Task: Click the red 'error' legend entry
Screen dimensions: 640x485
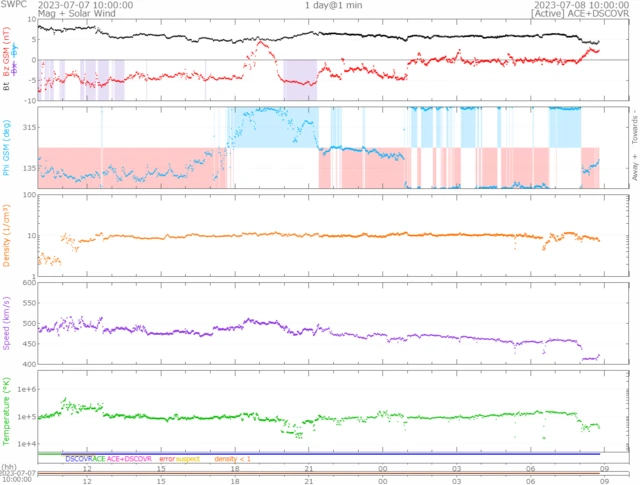Action: point(167,459)
